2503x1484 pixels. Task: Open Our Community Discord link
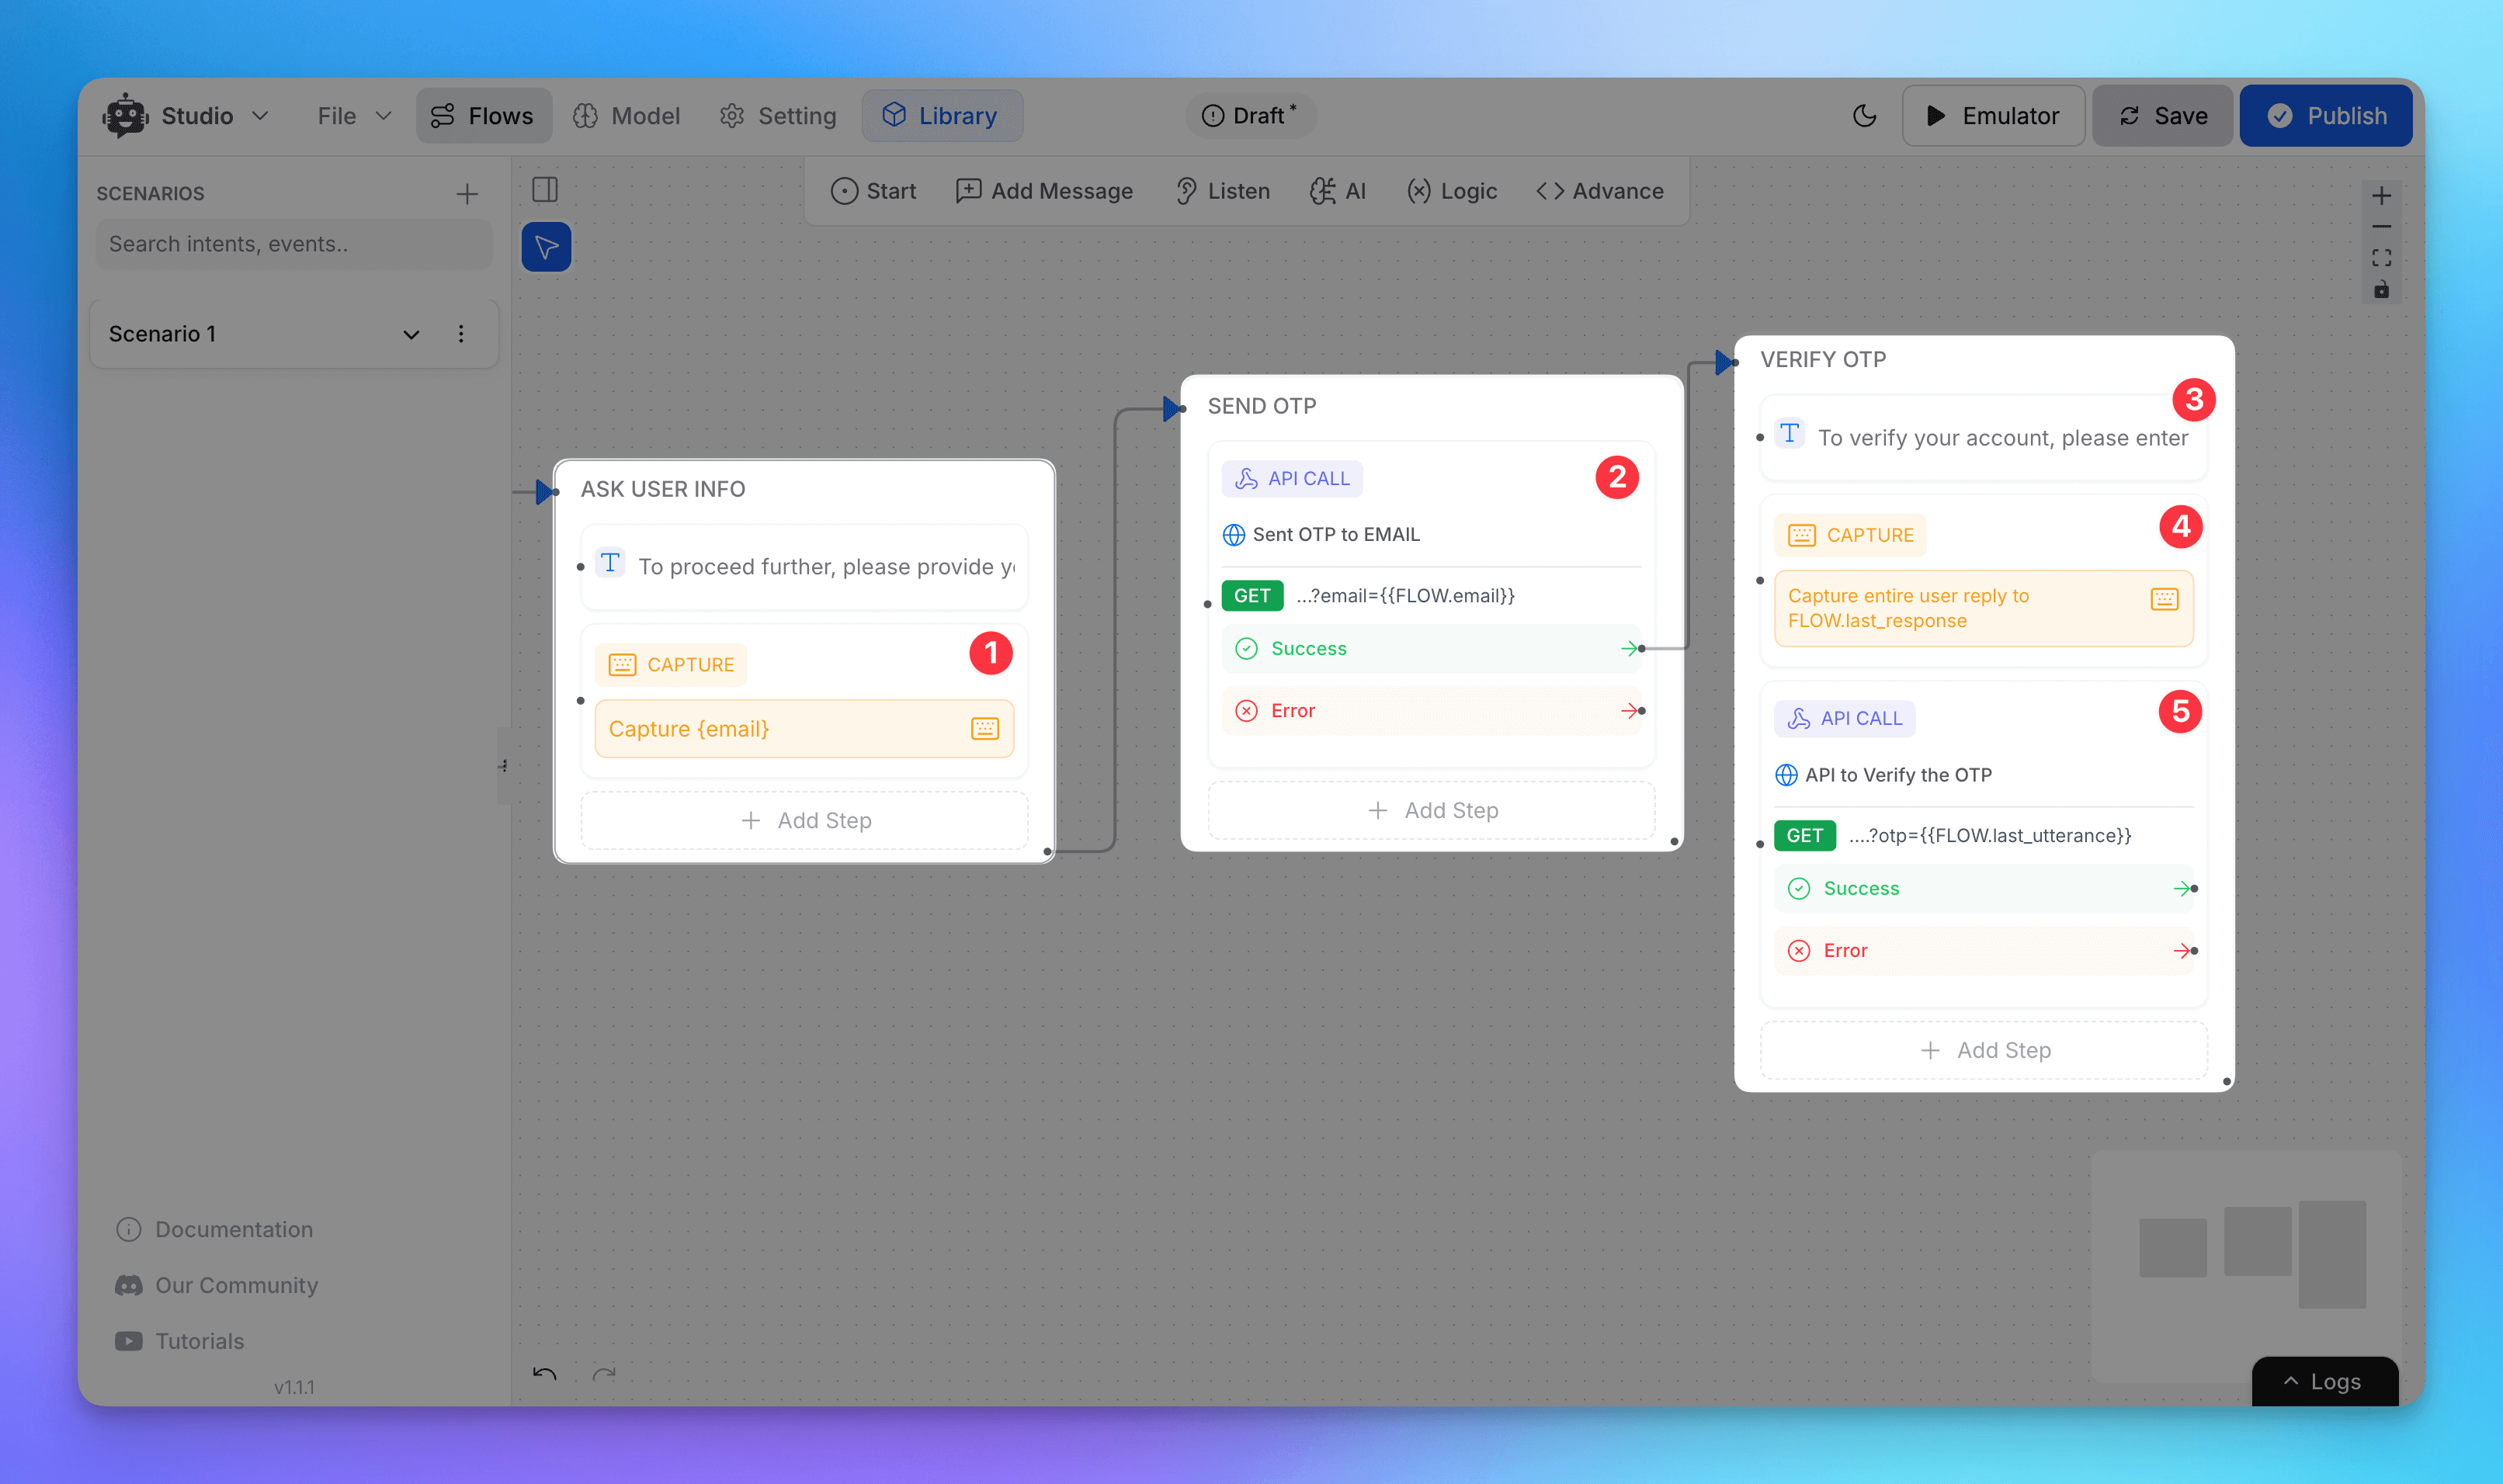tap(217, 1286)
